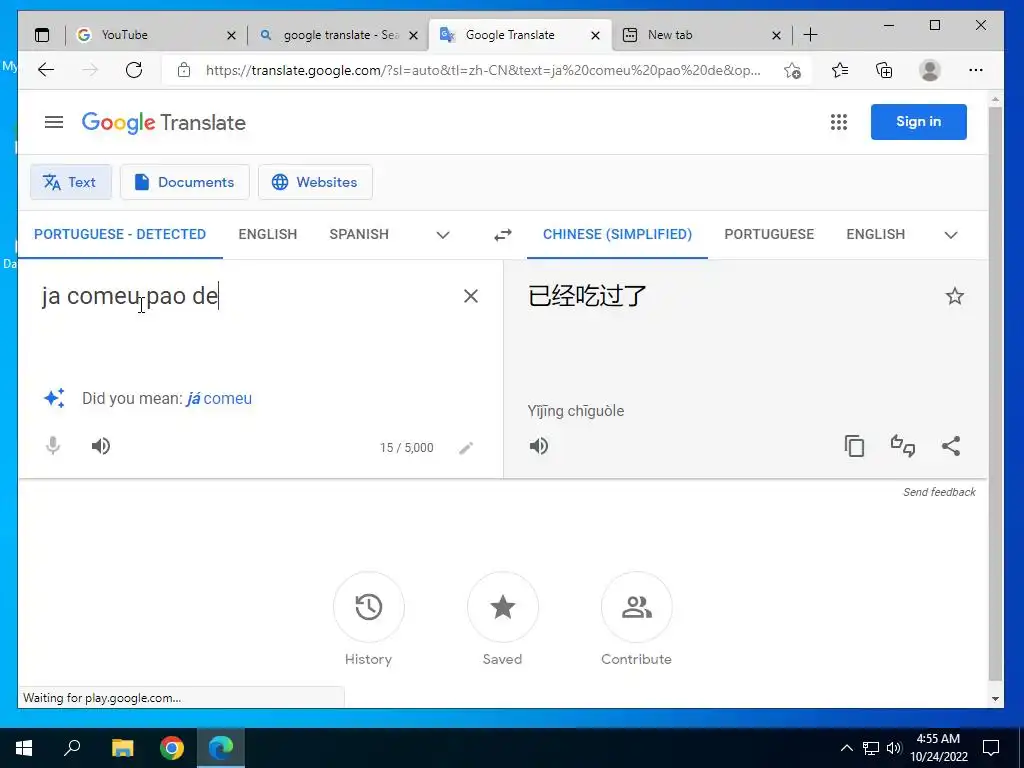Open the History circle button
Screen dimensions: 1024x768
pyautogui.click(x=369, y=607)
